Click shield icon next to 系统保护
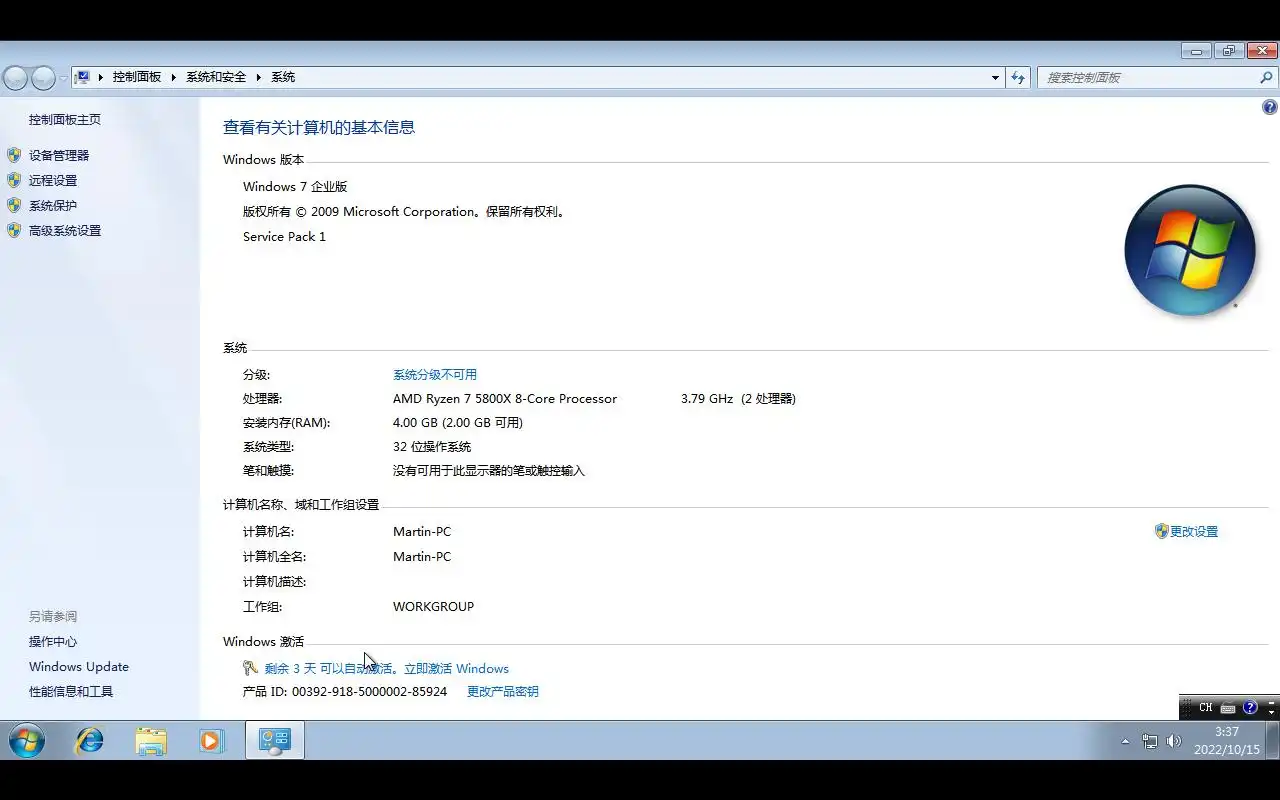1280x800 pixels. (x=14, y=205)
